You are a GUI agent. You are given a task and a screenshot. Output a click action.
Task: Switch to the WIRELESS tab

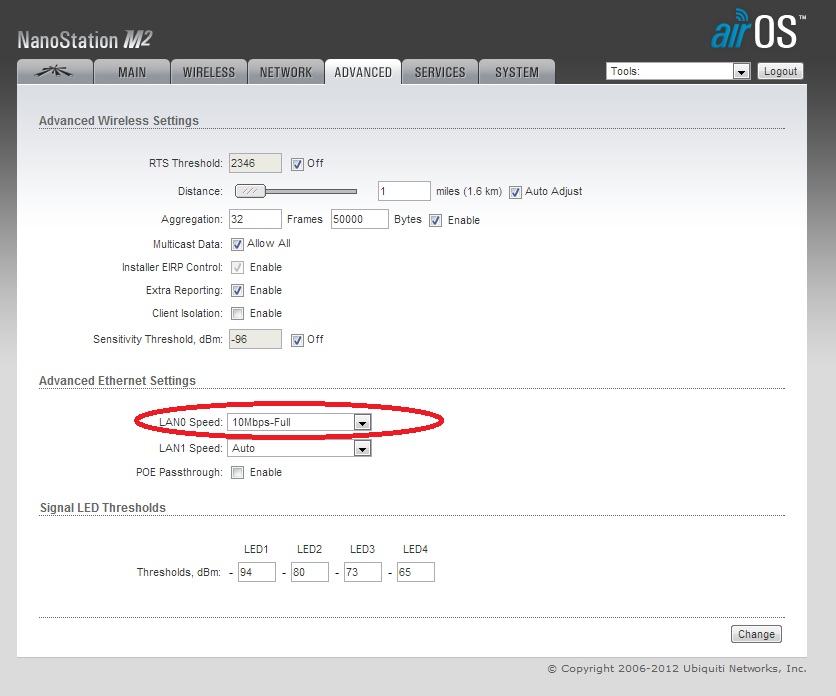click(208, 72)
